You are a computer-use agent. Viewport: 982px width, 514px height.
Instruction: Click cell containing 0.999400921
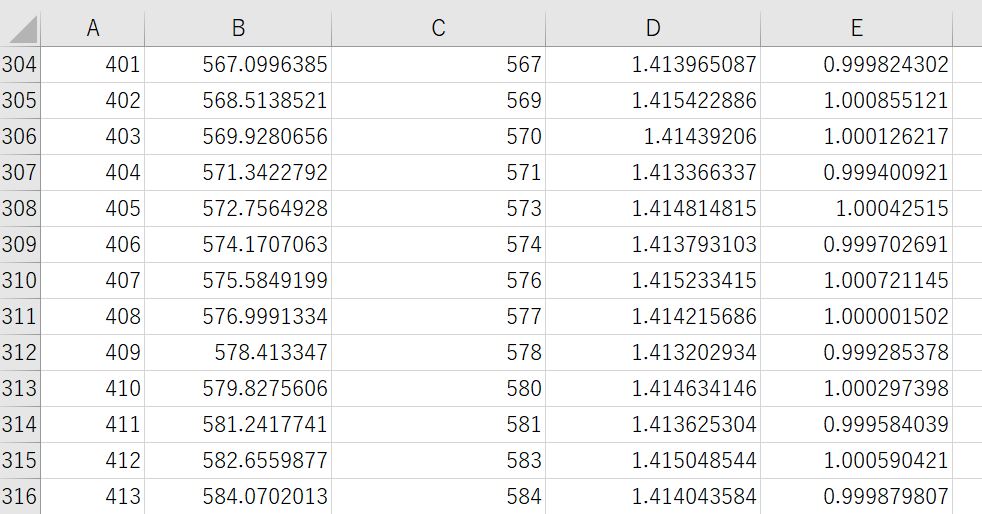click(x=857, y=173)
